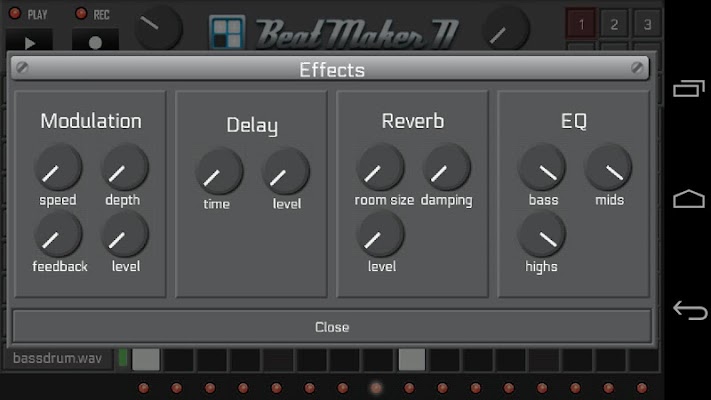Image resolution: width=711 pixels, height=400 pixels.
Task: Click the glowing step indicator LED
Action: [376, 388]
